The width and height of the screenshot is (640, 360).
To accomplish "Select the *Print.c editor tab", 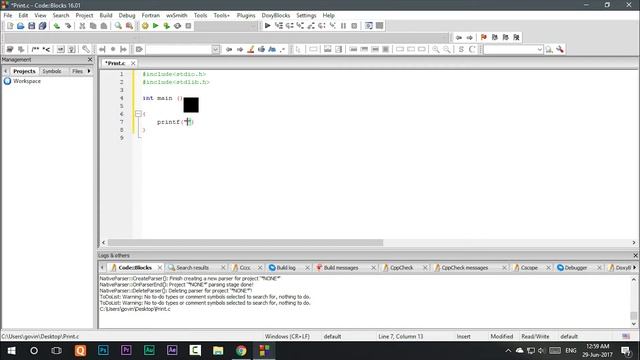I will pyautogui.click(x=115, y=63).
